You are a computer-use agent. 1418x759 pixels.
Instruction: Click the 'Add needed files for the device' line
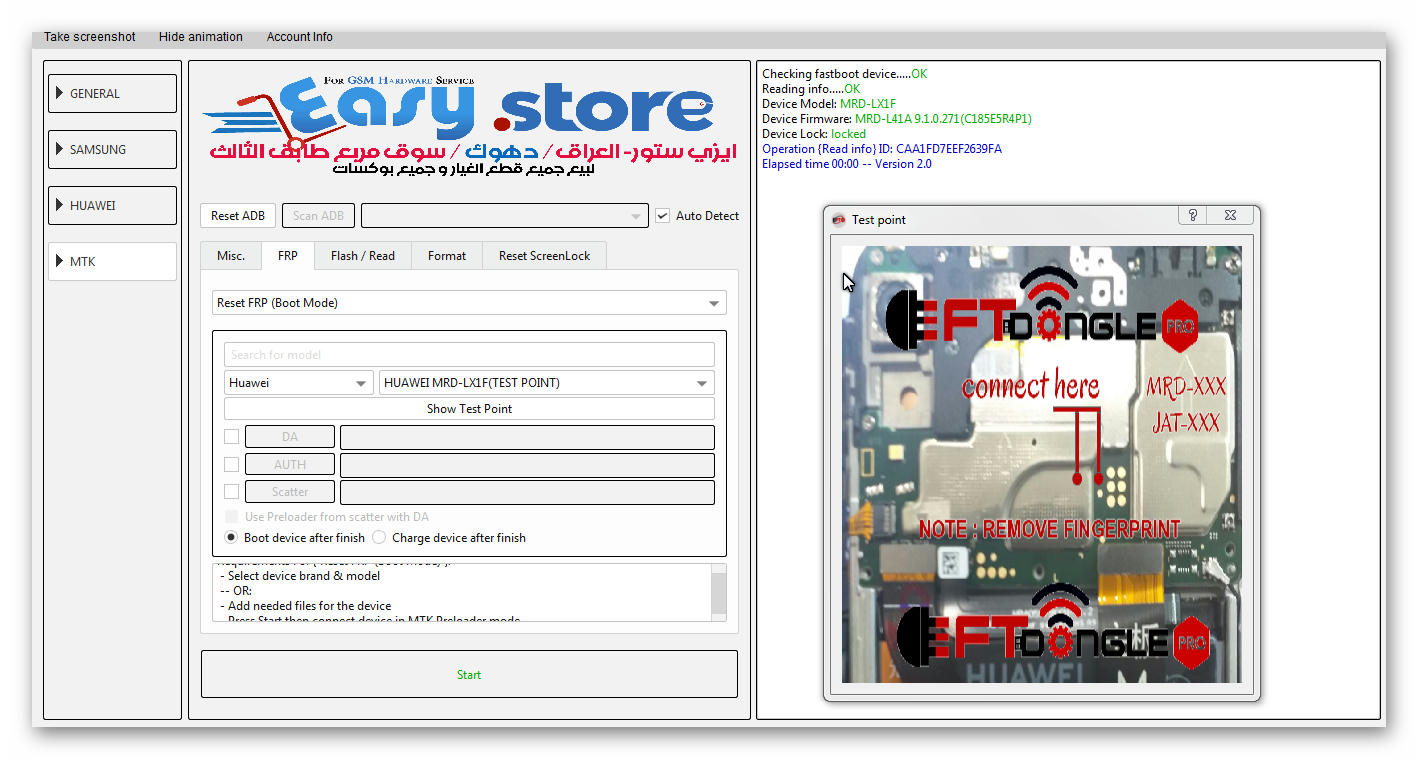pyautogui.click(x=305, y=606)
